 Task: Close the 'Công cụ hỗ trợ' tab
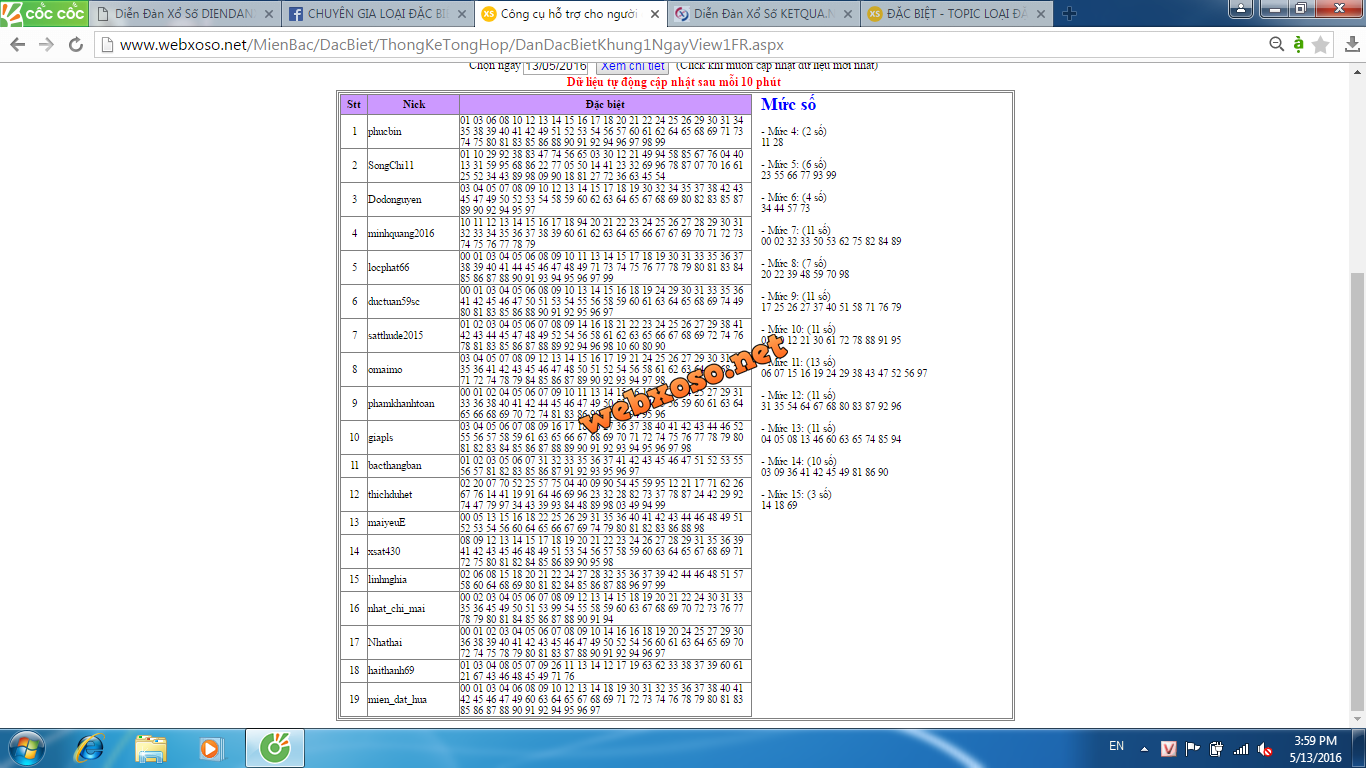(655, 14)
